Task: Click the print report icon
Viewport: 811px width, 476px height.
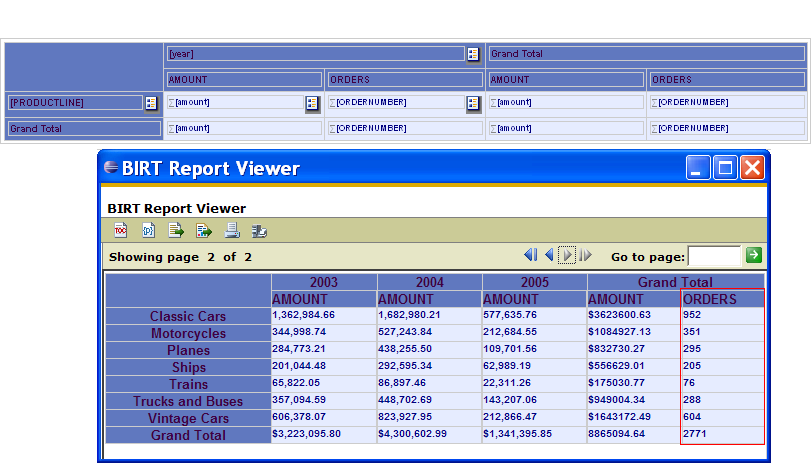Action: coord(232,231)
